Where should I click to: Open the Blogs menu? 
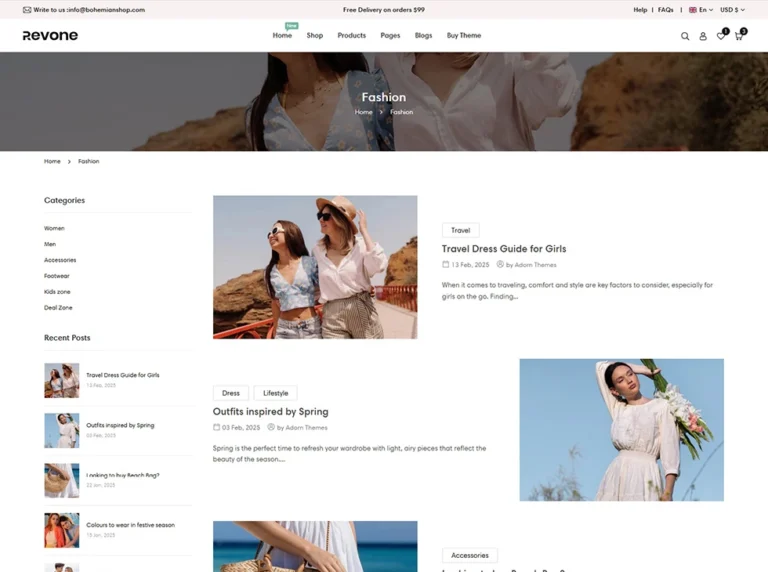pyautogui.click(x=423, y=35)
